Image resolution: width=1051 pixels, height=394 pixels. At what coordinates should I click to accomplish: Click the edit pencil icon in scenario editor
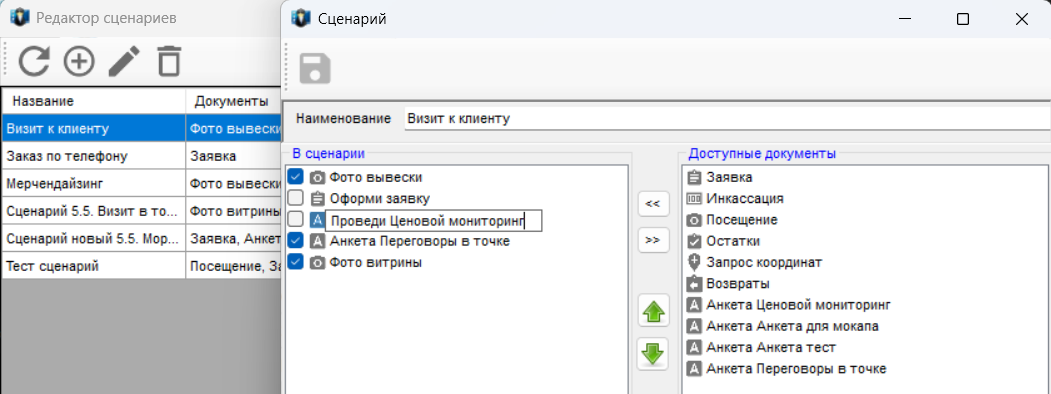point(125,62)
